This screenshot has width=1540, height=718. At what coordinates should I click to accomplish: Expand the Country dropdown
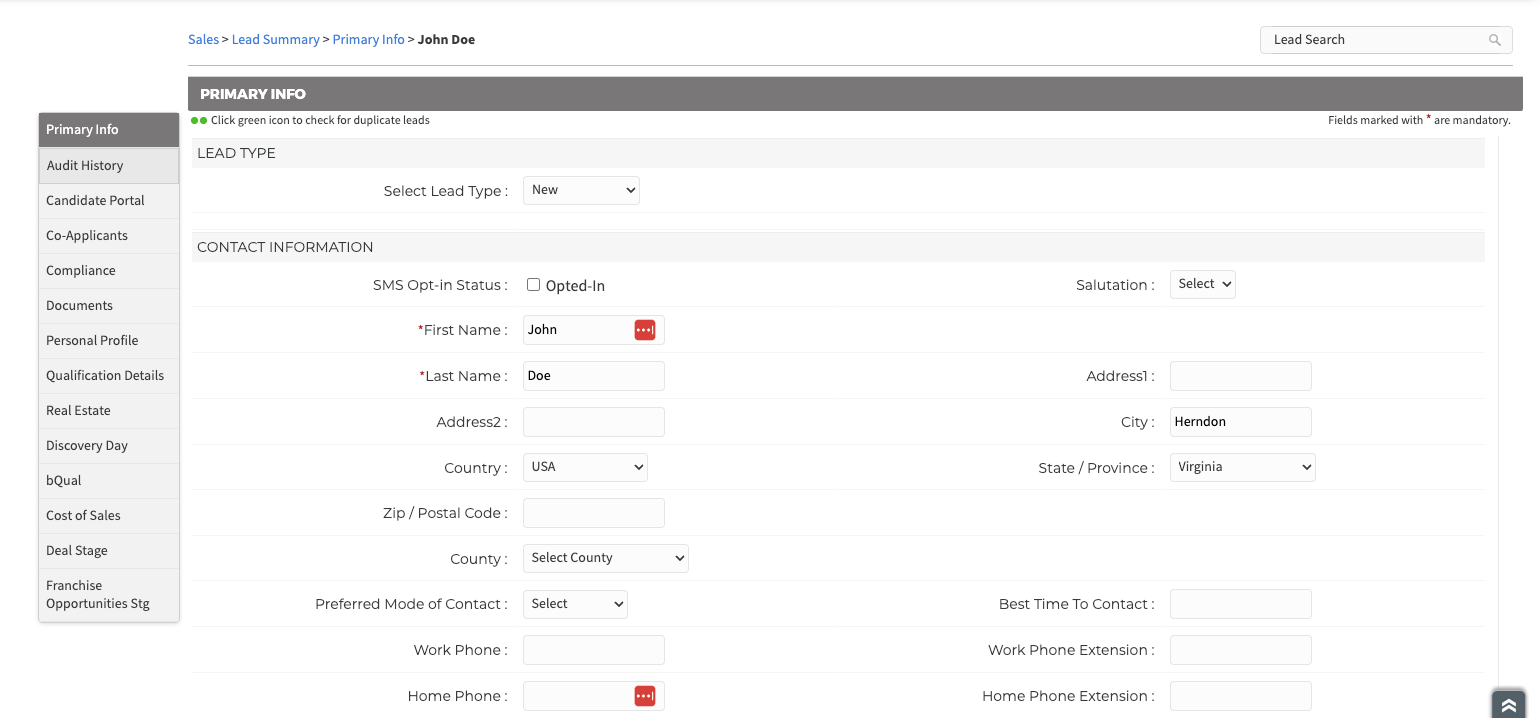(585, 467)
